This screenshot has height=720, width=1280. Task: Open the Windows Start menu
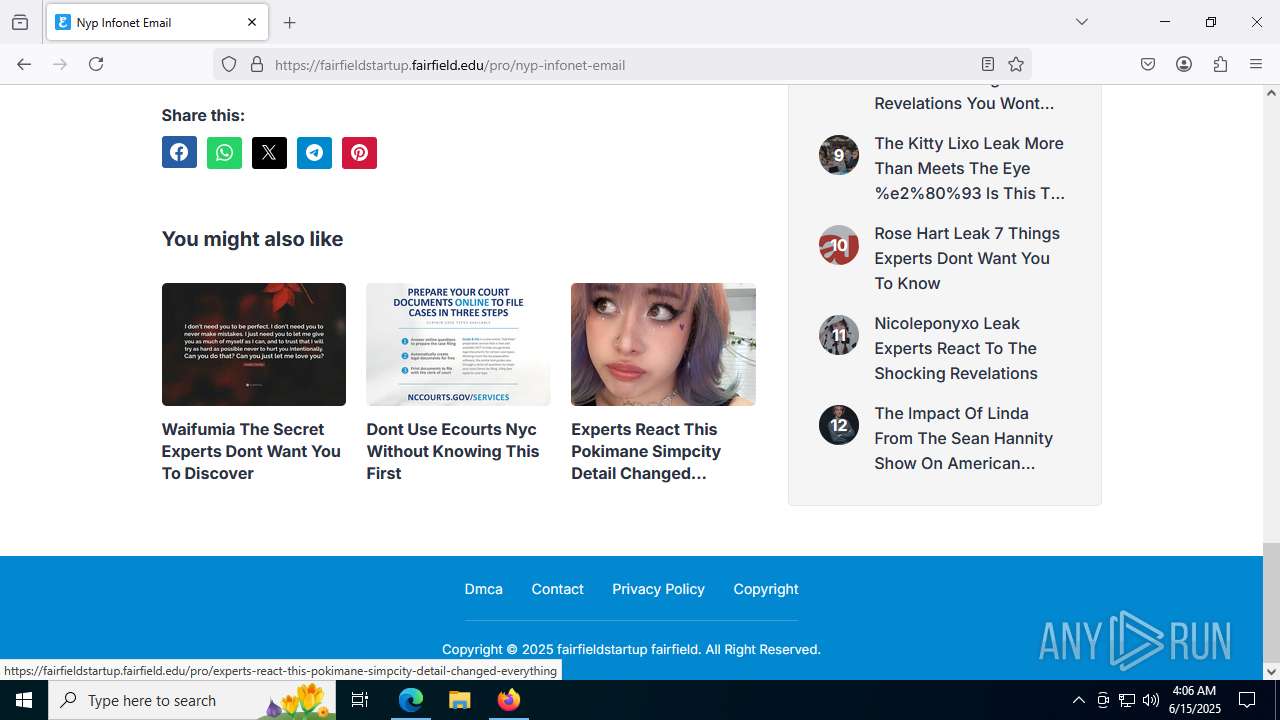tap(24, 700)
